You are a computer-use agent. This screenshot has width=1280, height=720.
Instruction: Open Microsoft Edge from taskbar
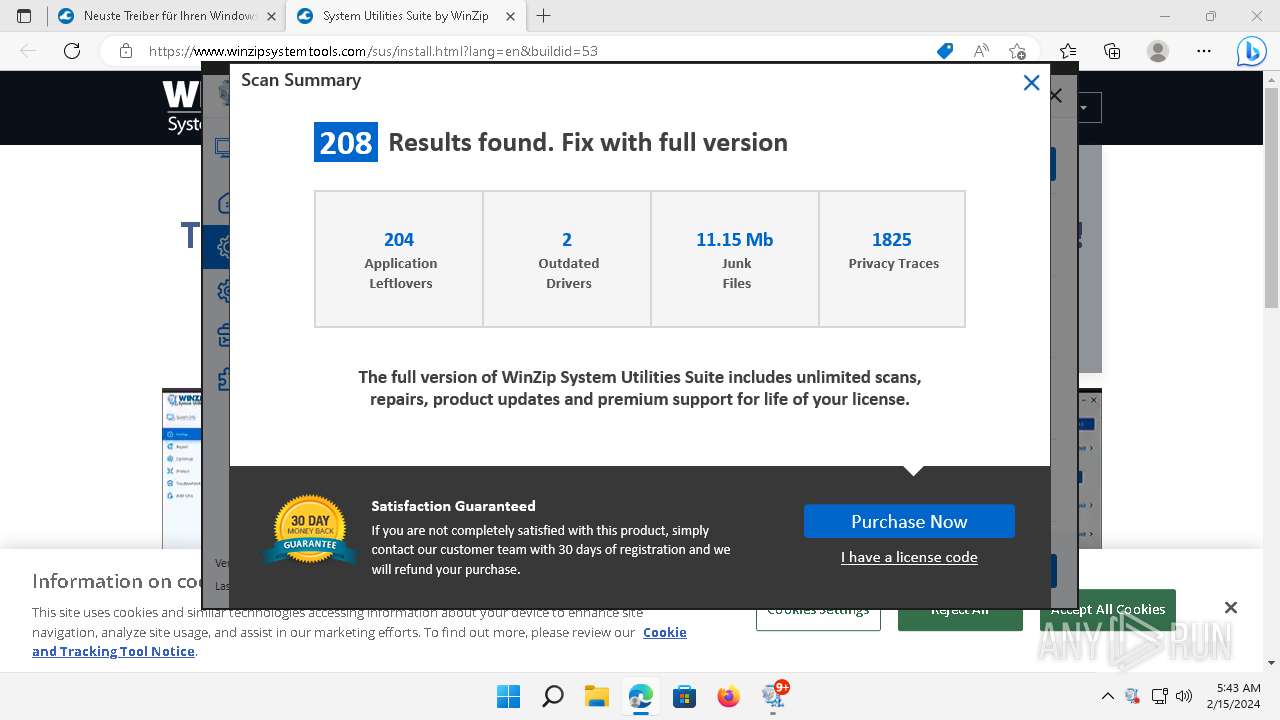[x=640, y=696]
